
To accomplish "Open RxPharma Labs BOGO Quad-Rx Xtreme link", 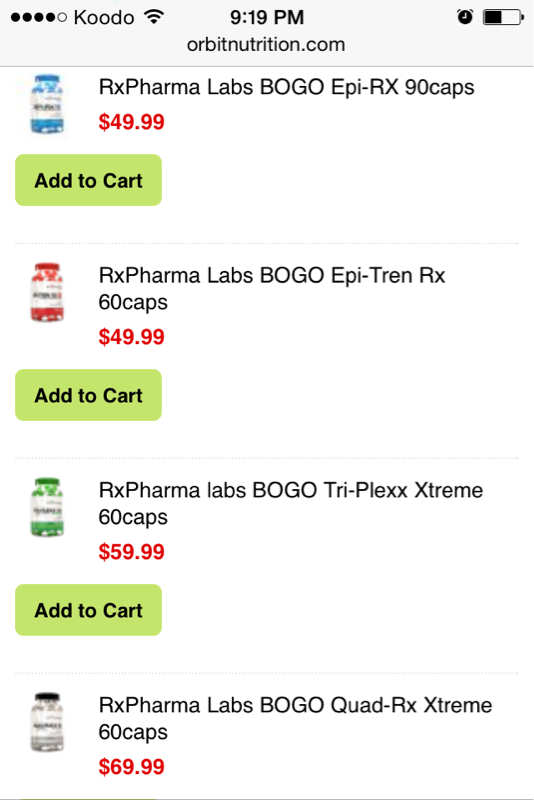I will point(295,718).
